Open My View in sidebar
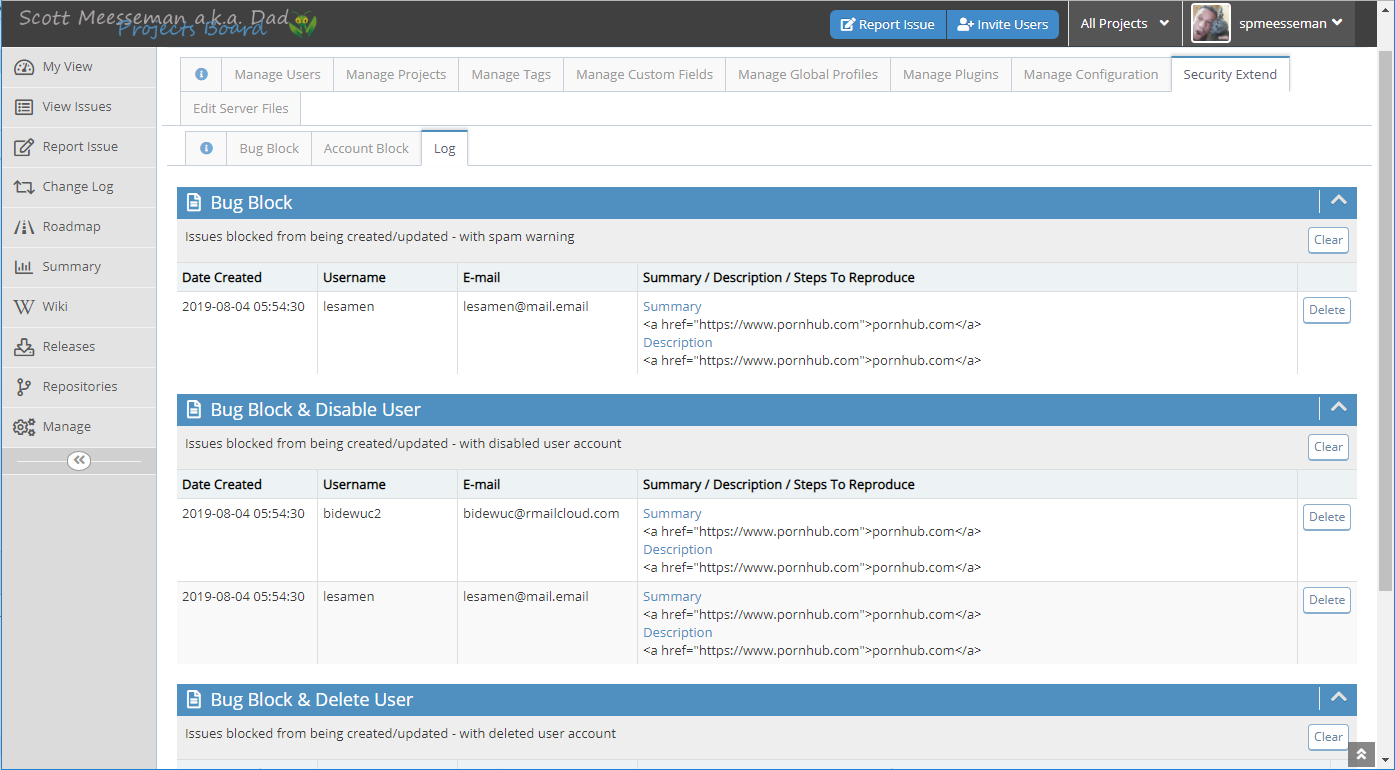This screenshot has height=770, width=1395. point(79,67)
